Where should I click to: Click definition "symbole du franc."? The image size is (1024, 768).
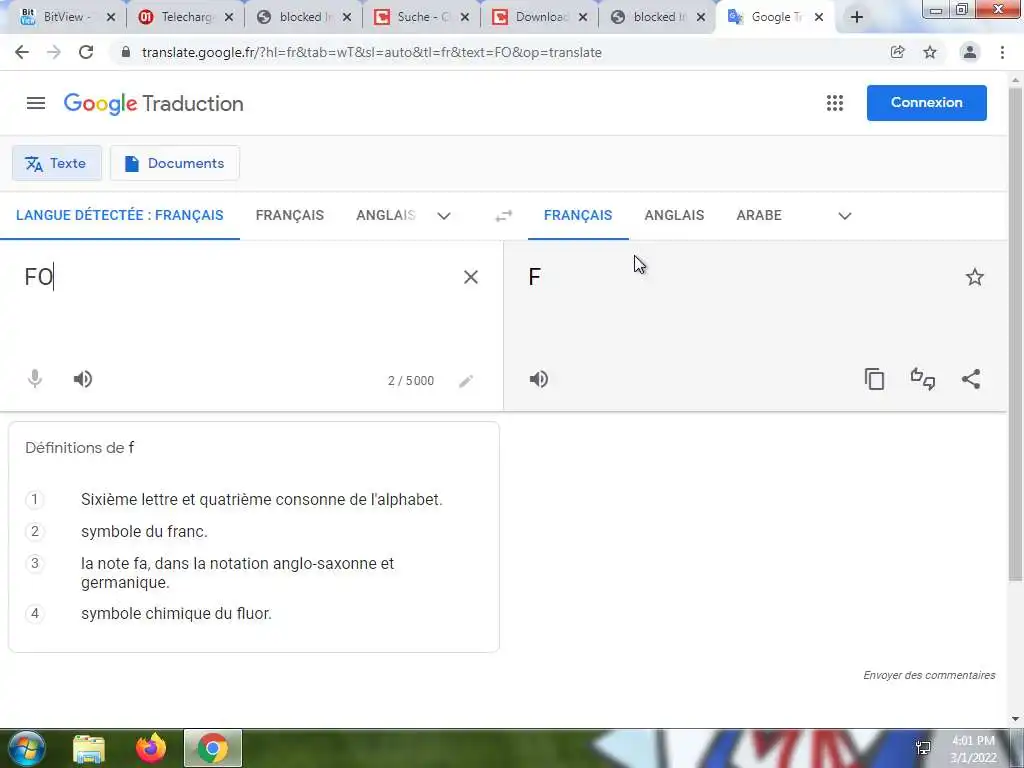[144, 532]
